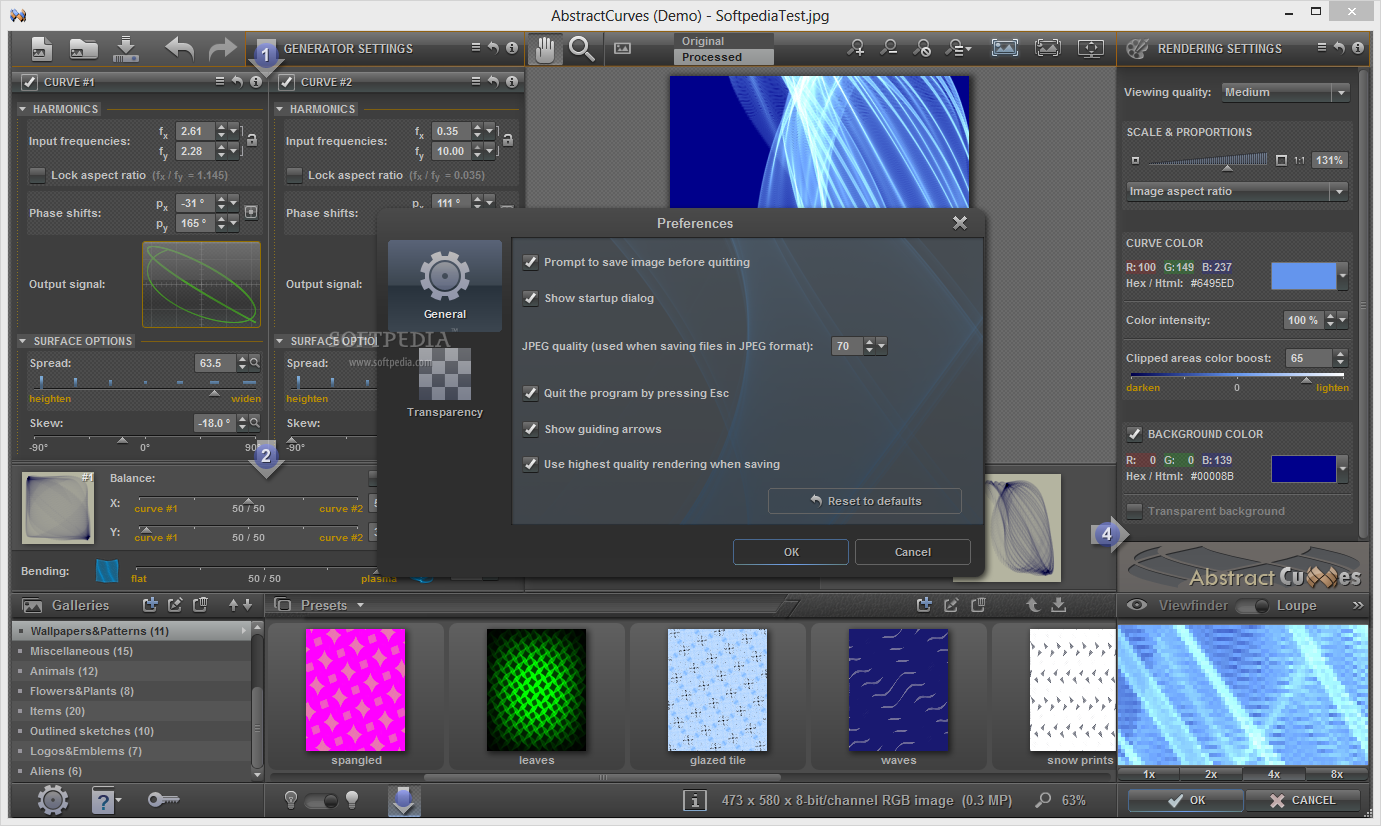This screenshot has width=1381, height=826.
Task: Open program settings gear icon at bottom left
Action: pos(52,800)
